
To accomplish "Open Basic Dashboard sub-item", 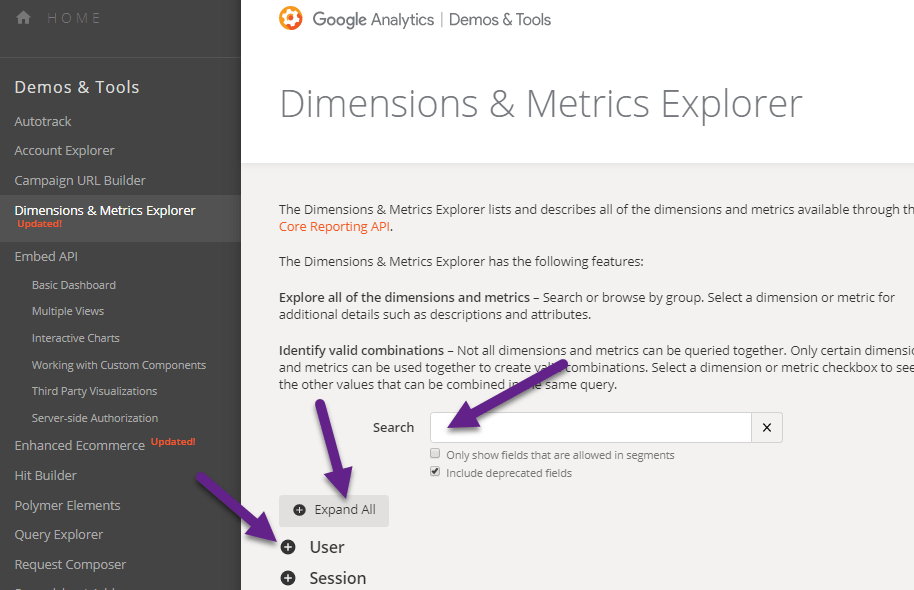I will point(74,285).
